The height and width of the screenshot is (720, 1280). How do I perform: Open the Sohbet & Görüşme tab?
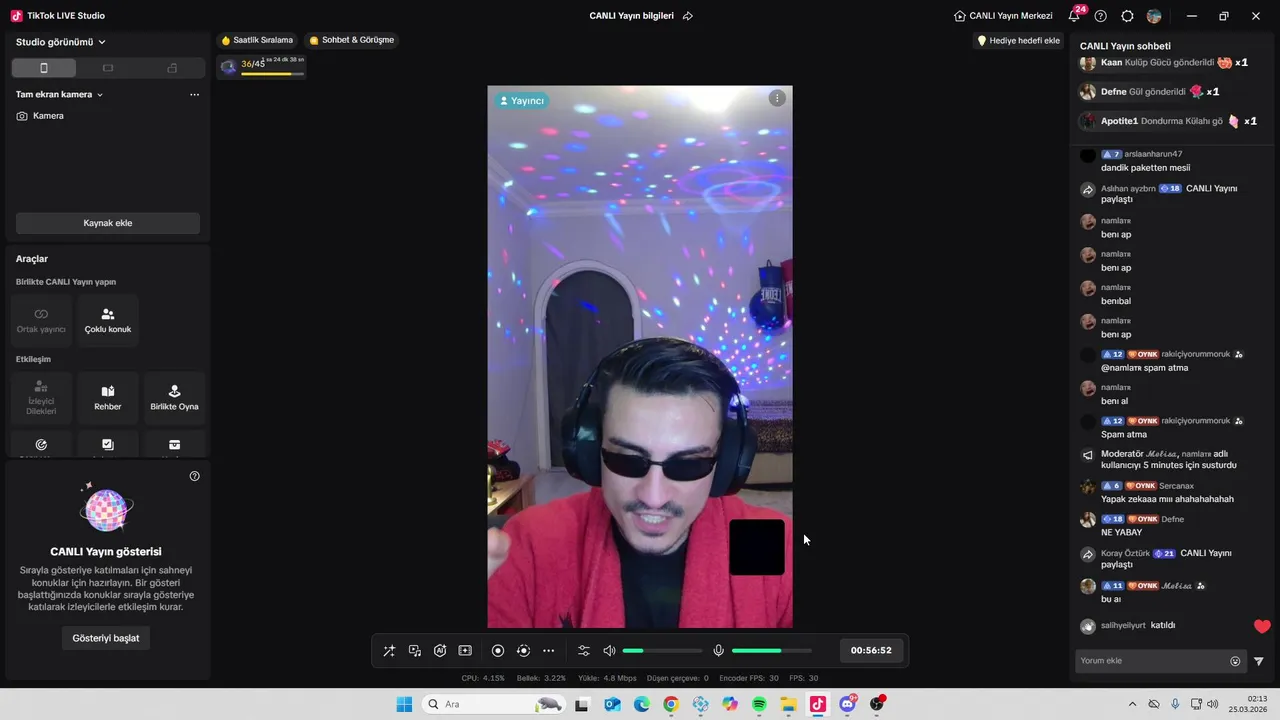[x=352, y=40]
